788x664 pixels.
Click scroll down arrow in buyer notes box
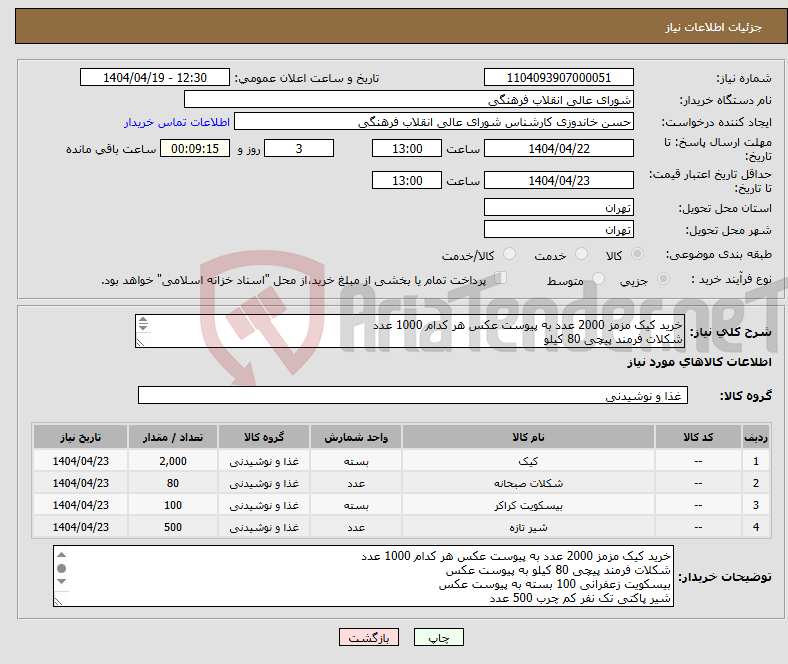pos(62,582)
